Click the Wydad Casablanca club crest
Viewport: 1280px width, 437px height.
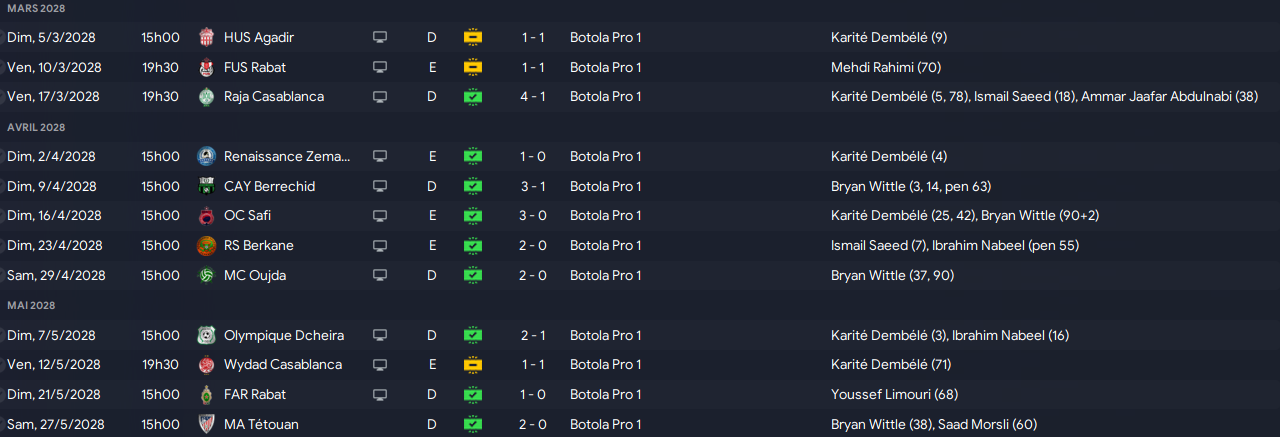[x=205, y=364]
